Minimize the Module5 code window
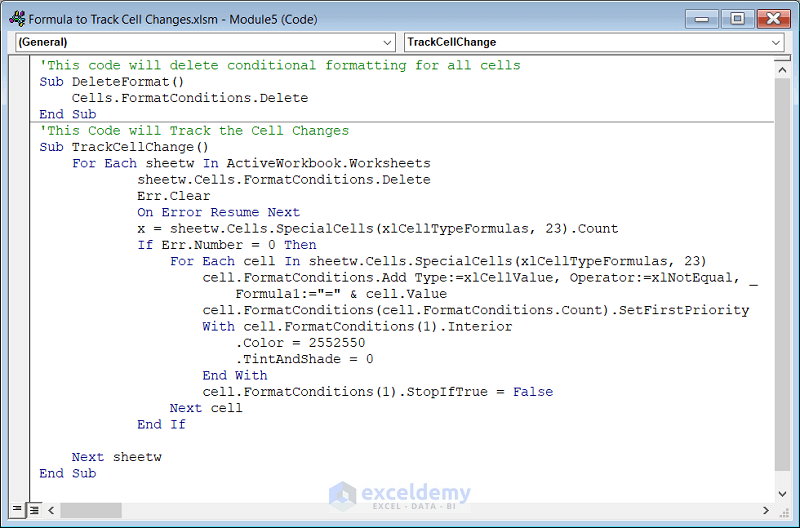The height and width of the screenshot is (528, 800). point(702,19)
